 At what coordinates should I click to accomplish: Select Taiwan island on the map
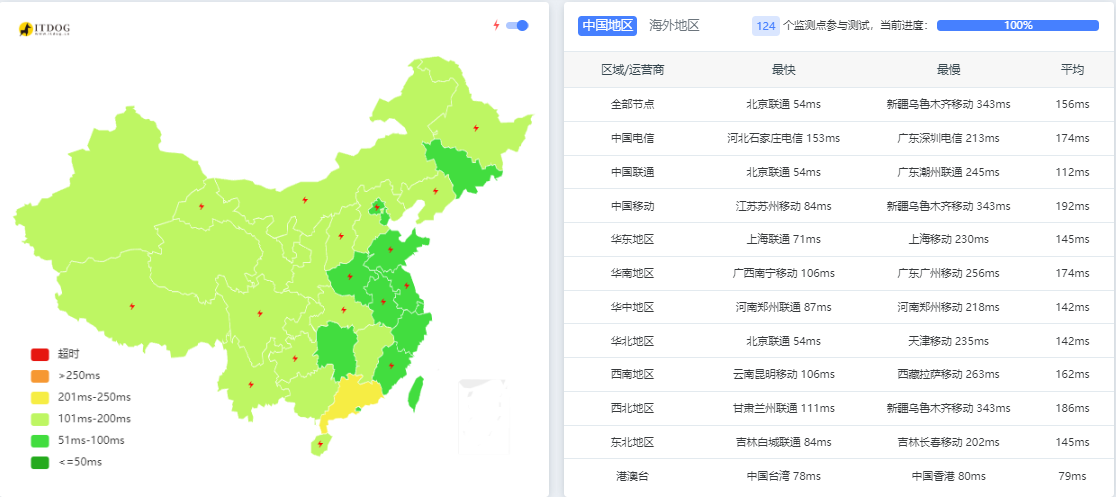(x=416, y=393)
